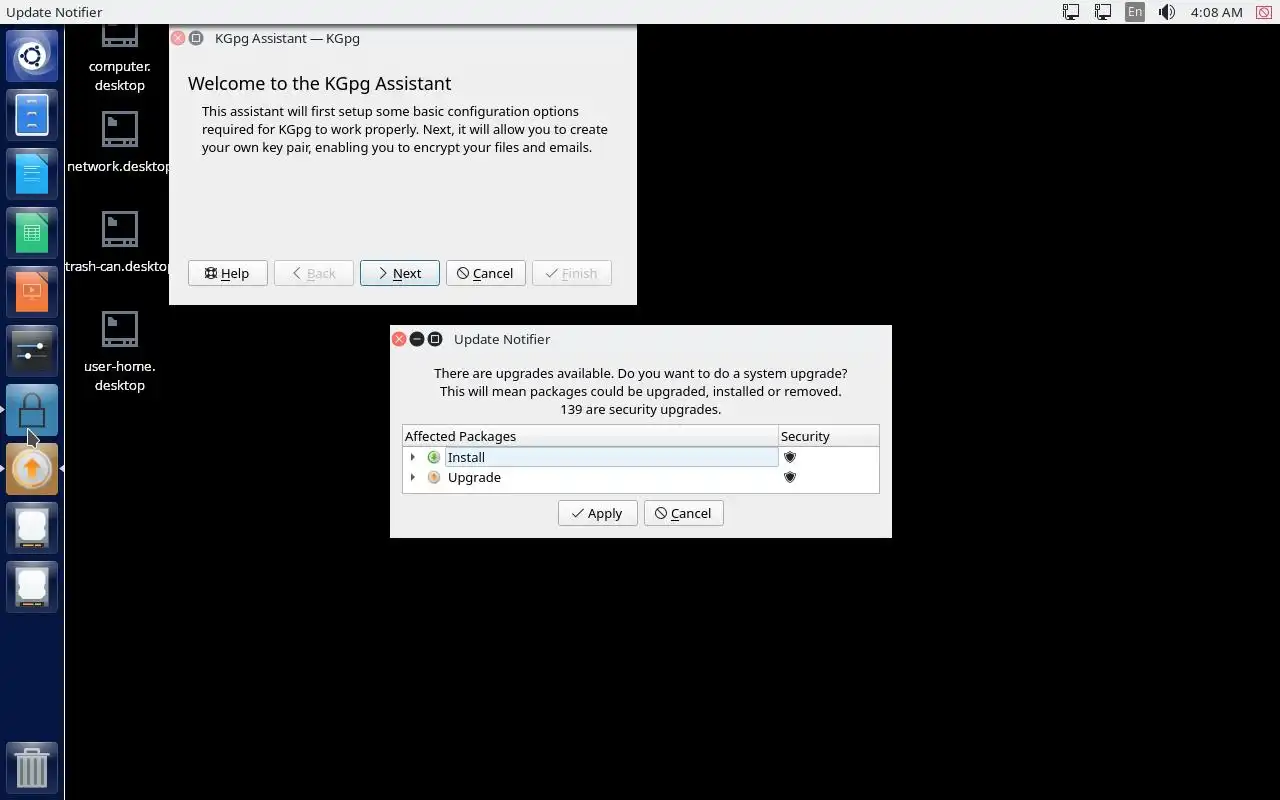
Task: Select the network.desktop icon
Action: coord(119,142)
